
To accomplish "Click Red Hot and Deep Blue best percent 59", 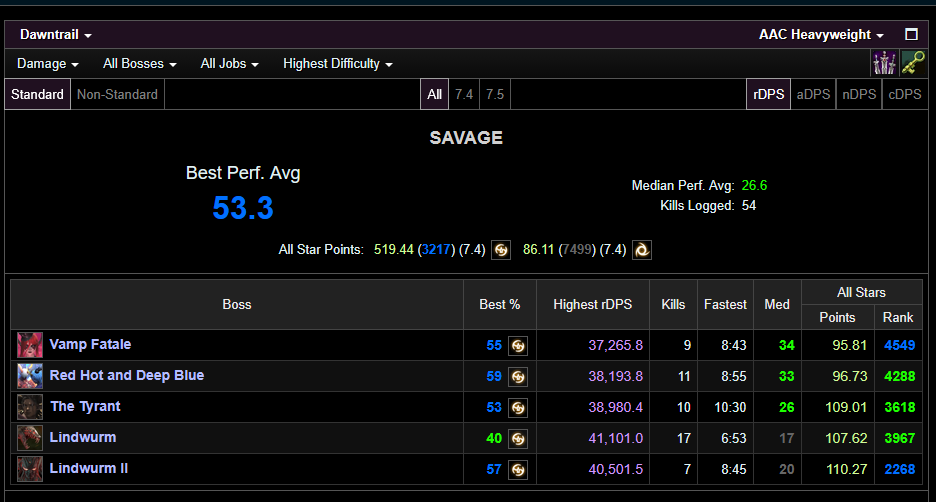I will tap(494, 377).
